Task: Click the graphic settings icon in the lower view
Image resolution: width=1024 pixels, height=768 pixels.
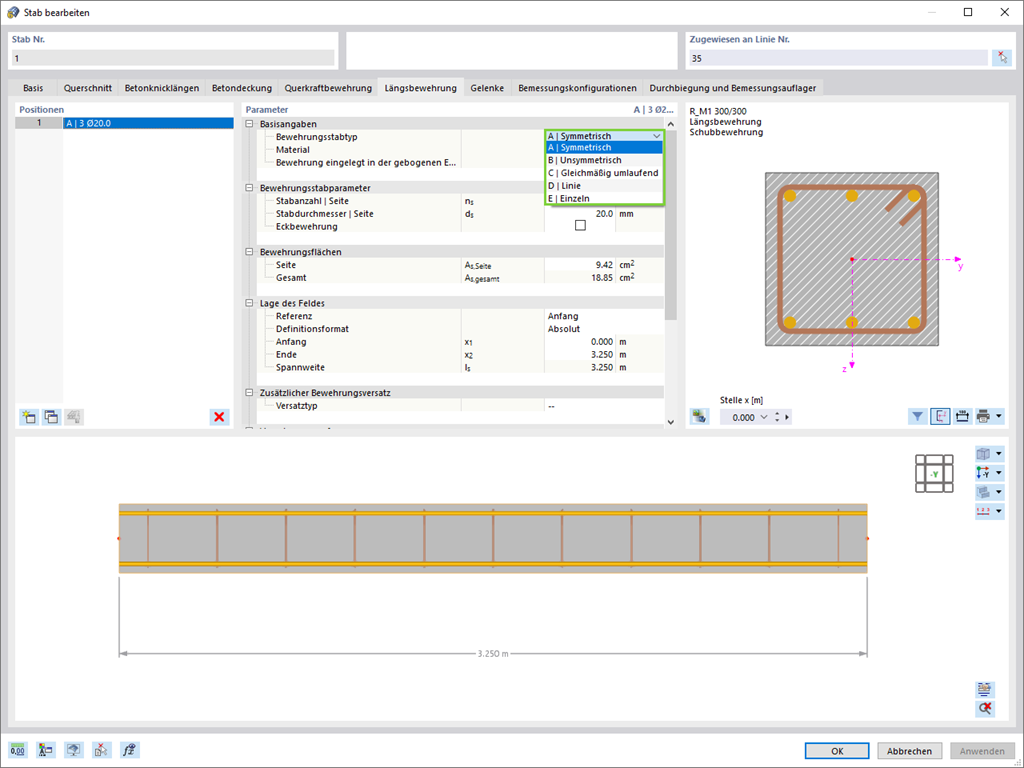Action: pos(985,689)
